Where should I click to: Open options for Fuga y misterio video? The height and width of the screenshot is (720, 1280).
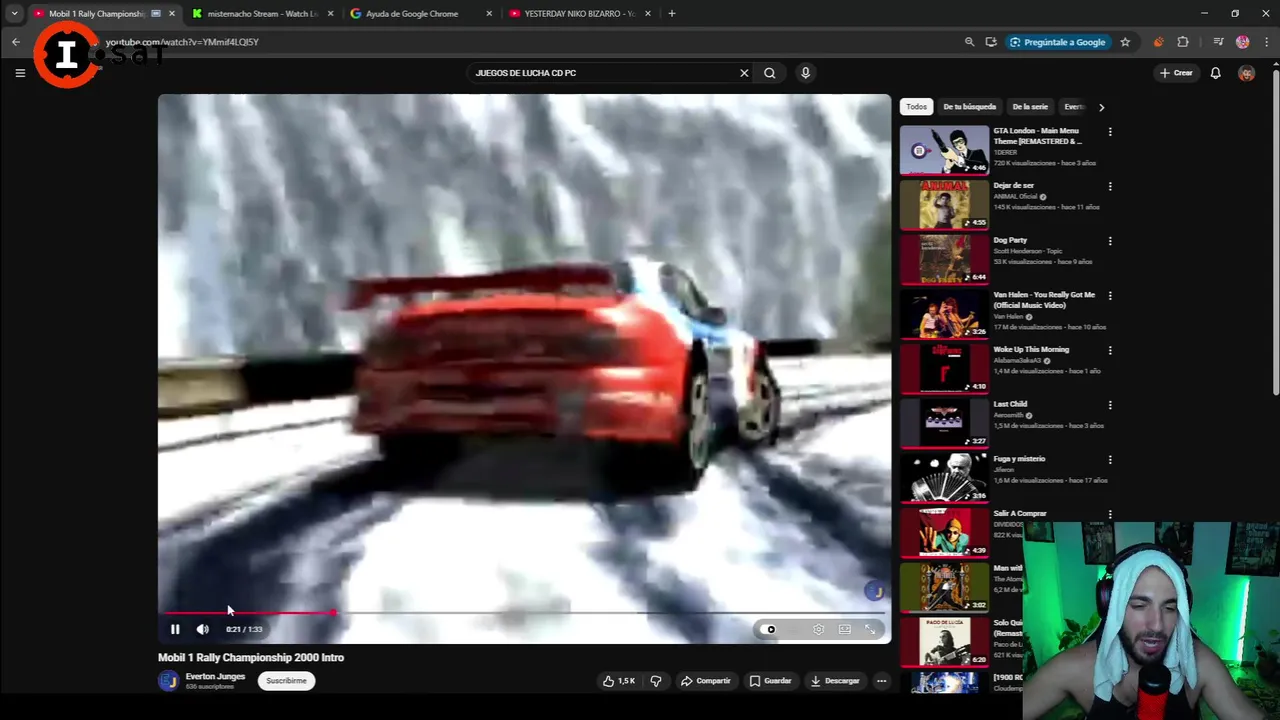[x=1110, y=460]
